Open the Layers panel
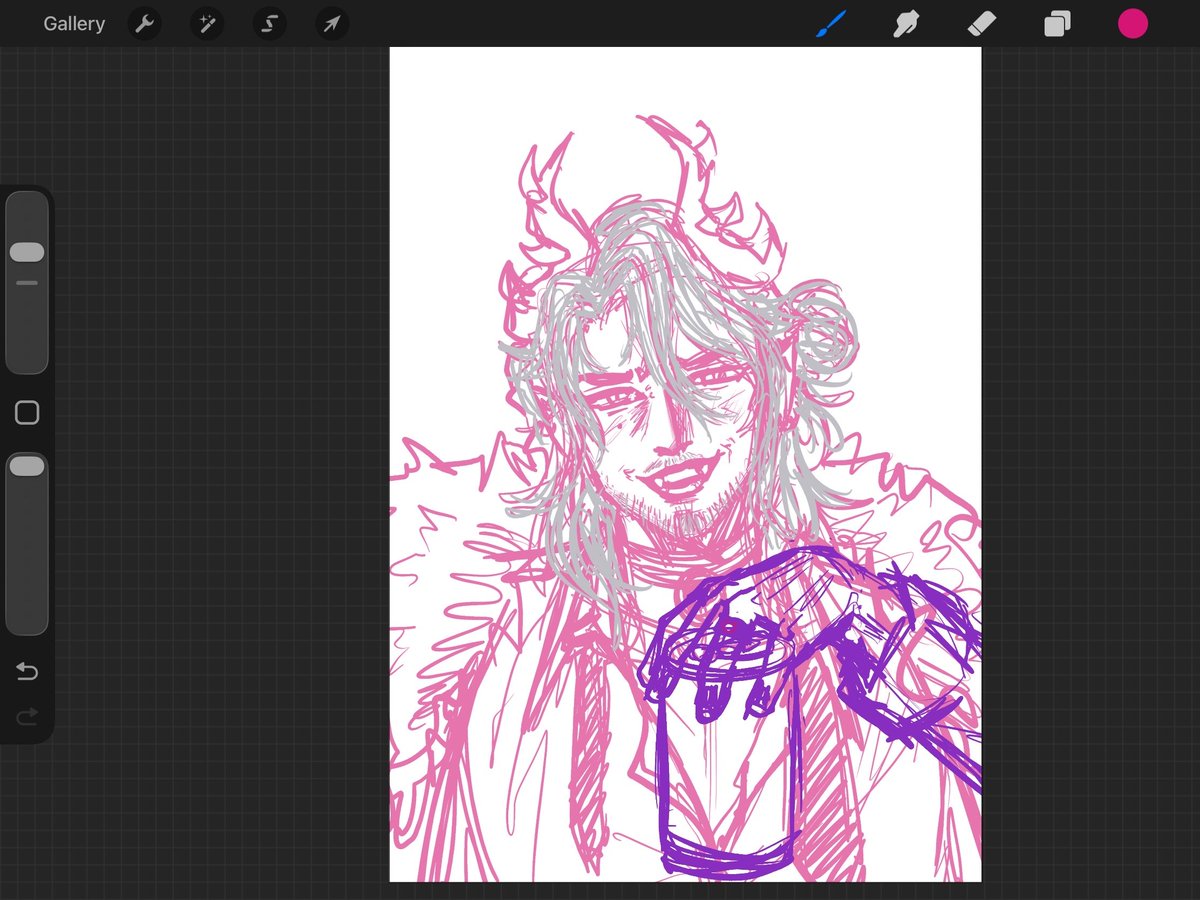This screenshot has width=1200, height=900. (x=1057, y=24)
